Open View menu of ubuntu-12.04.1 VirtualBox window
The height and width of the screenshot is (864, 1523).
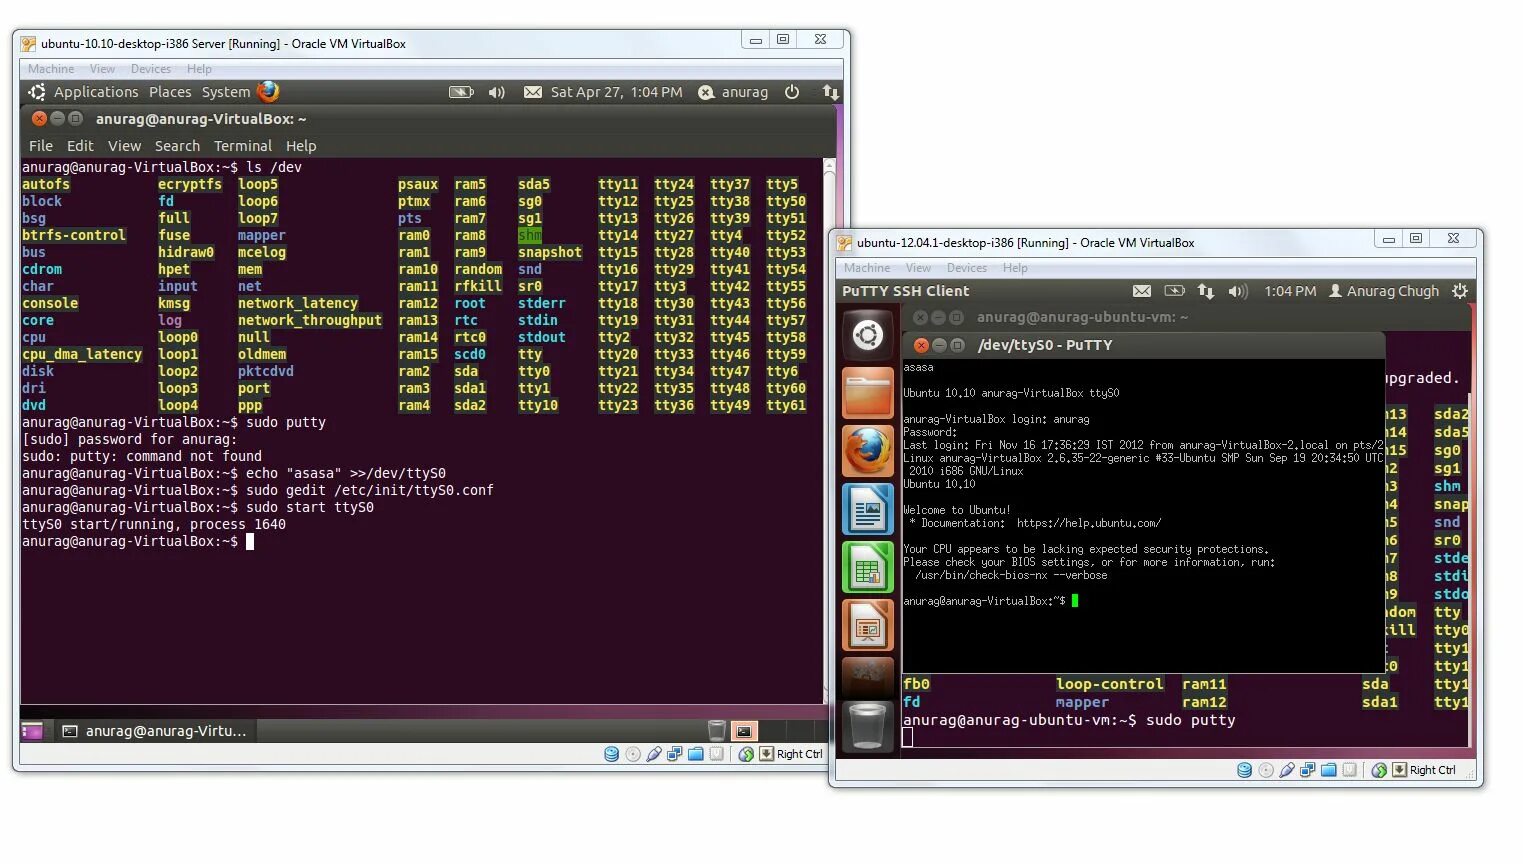coord(918,268)
